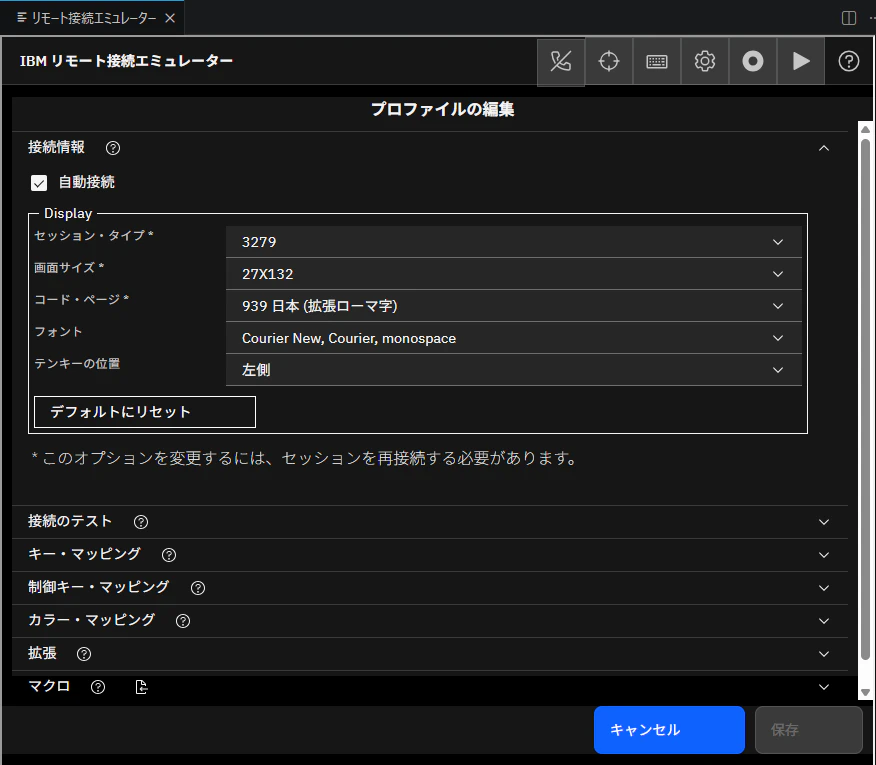Open help icon next to 接続のテスト

[x=141, y=522]
